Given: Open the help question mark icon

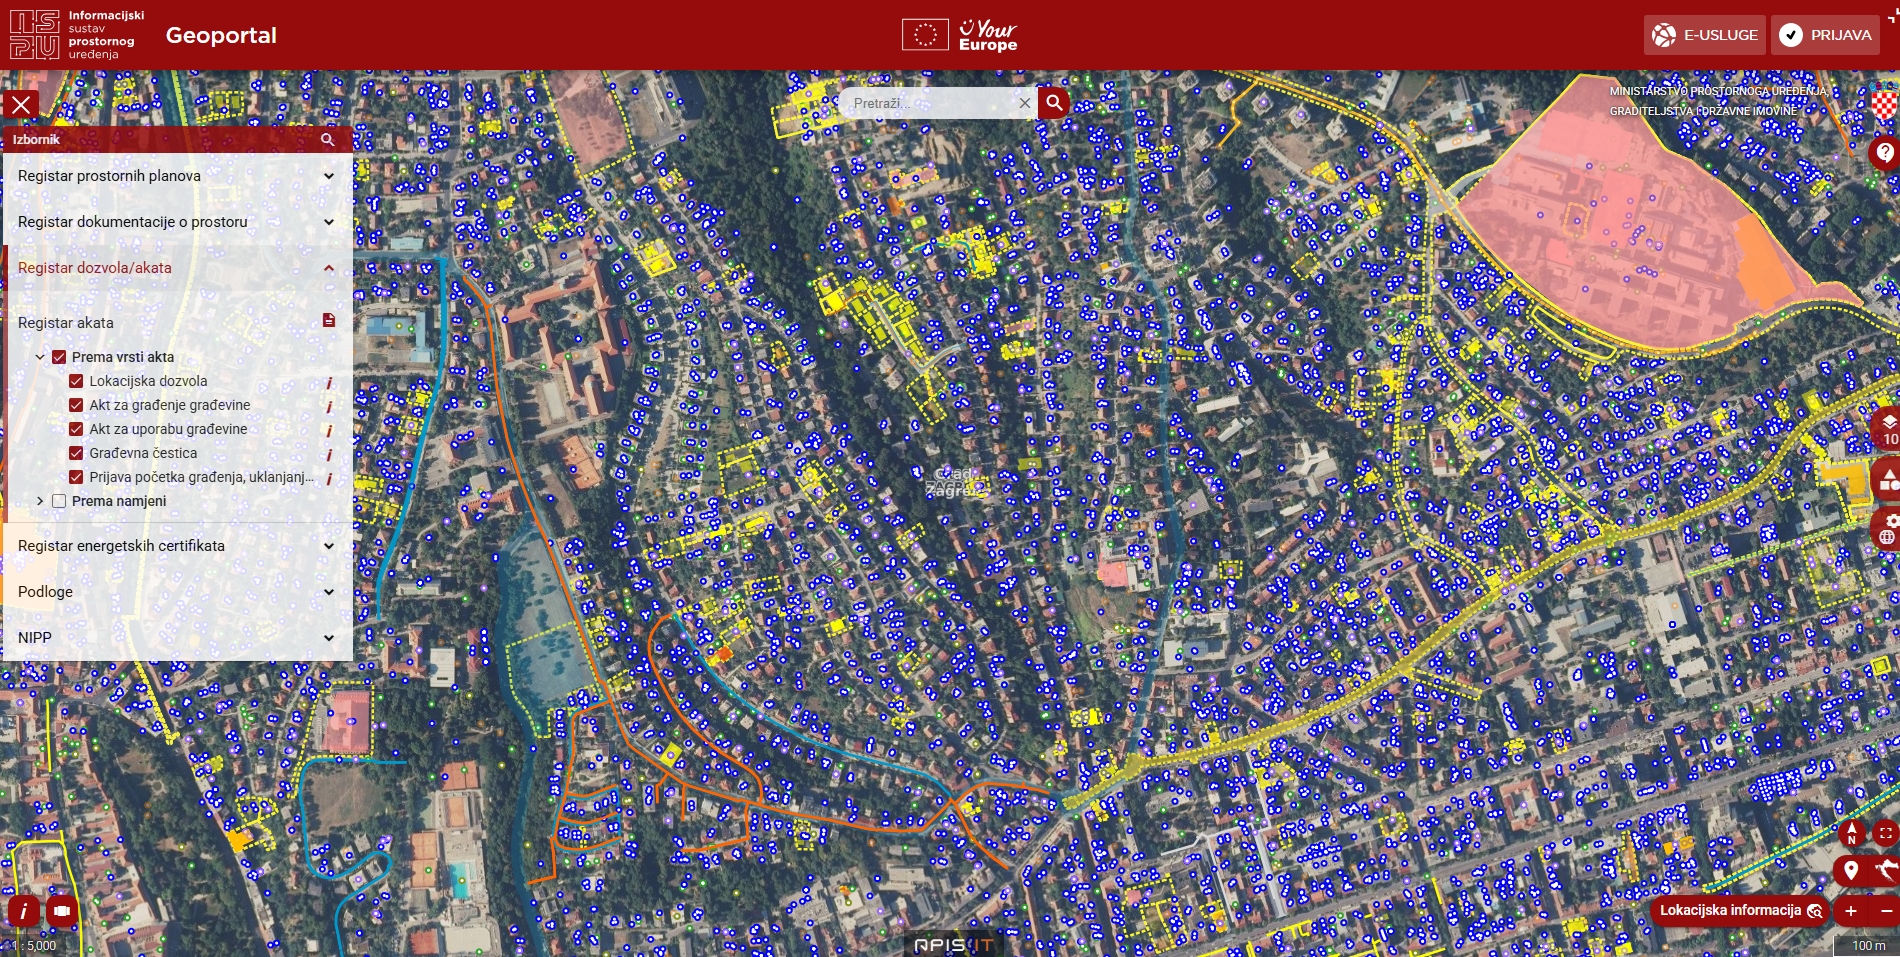Looking at the screenshot, I should [x=1884, y=153].
